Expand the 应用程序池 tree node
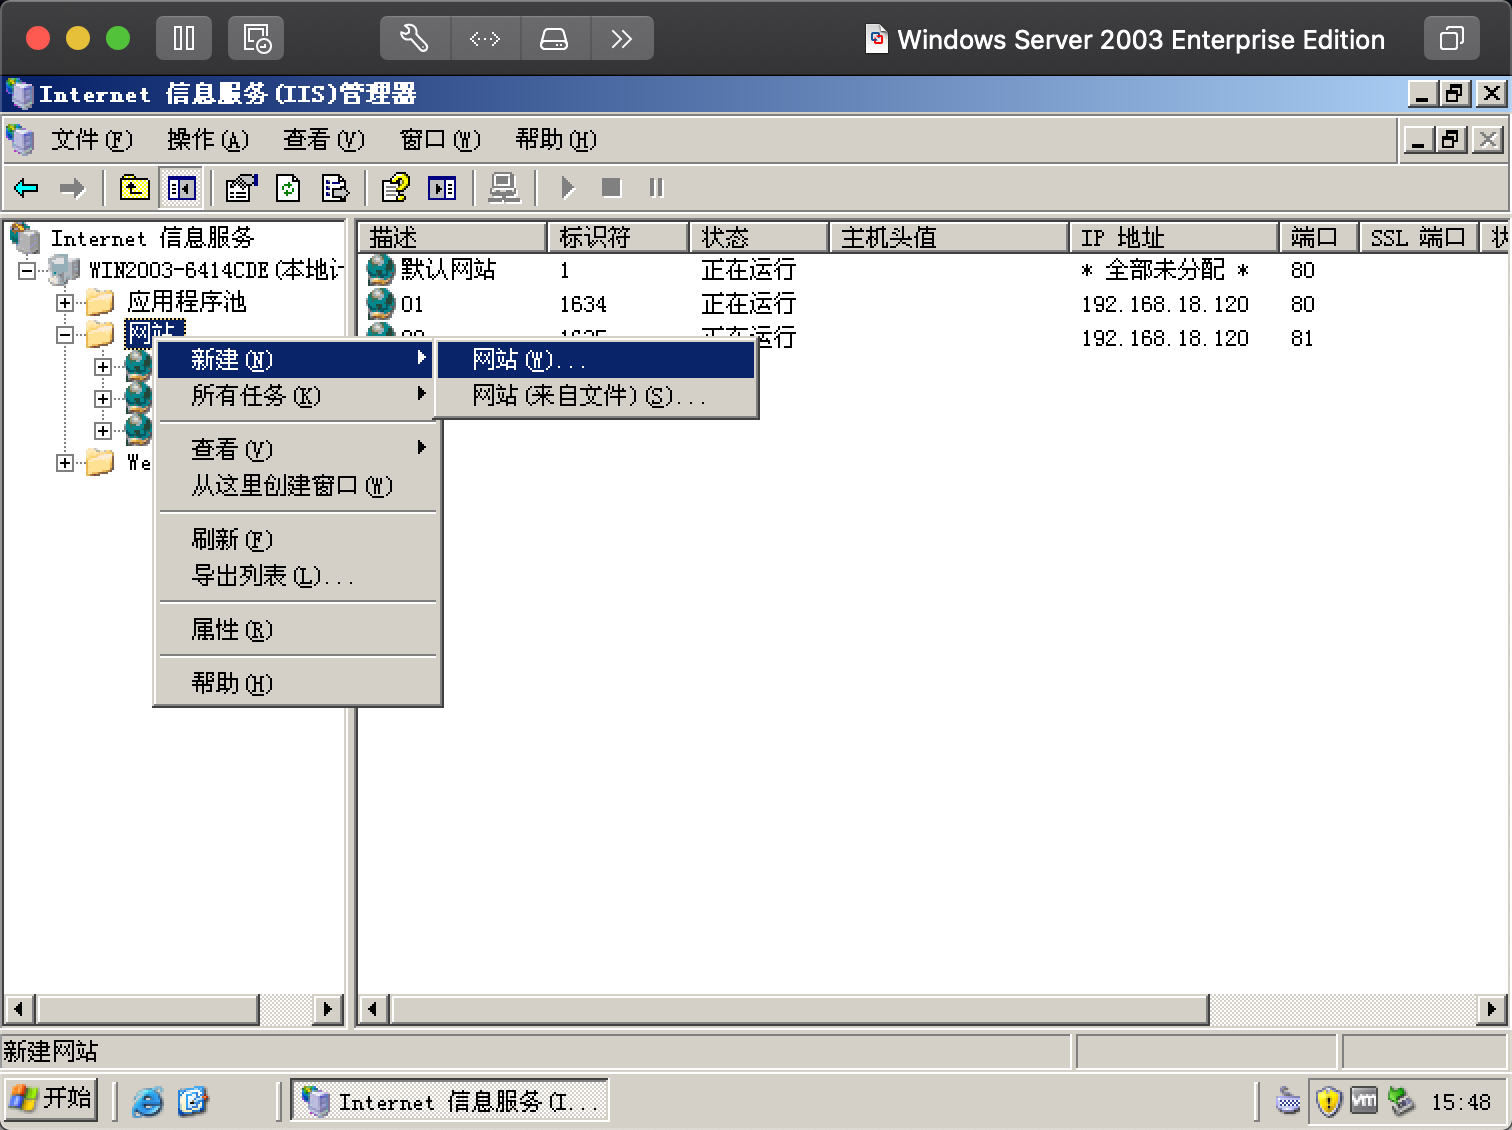 [65, 302]
